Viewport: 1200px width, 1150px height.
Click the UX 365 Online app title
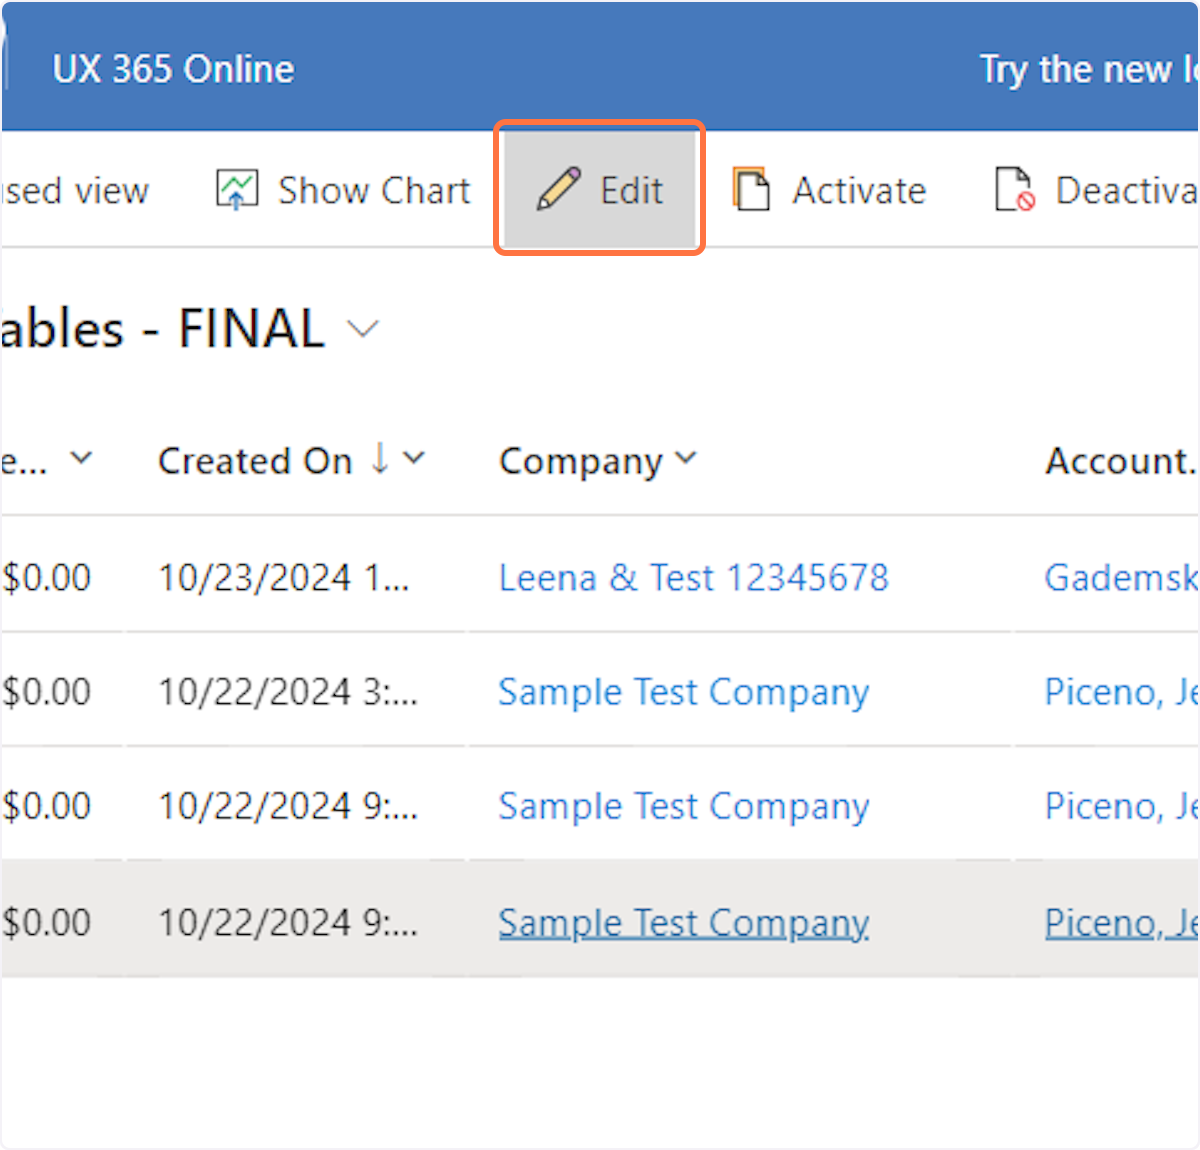pyautogui.click(x=173, y=69)
